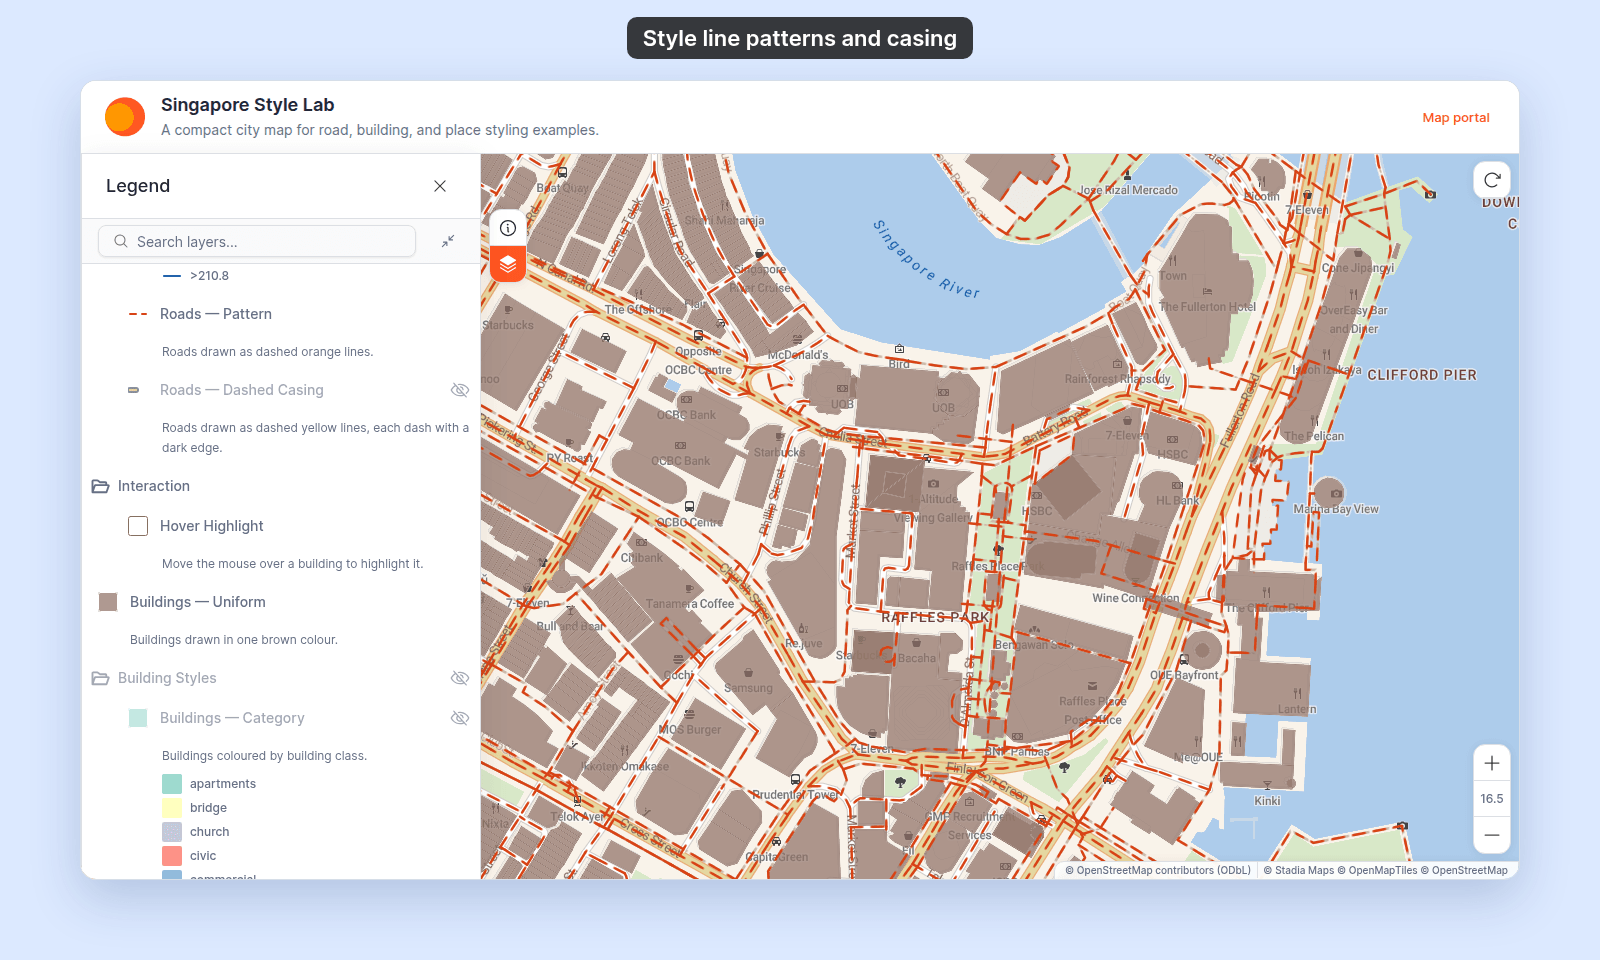Click the bridge colour swatch
The image size is (1600, 960).
pyautogui.click(x=172, y=808)
